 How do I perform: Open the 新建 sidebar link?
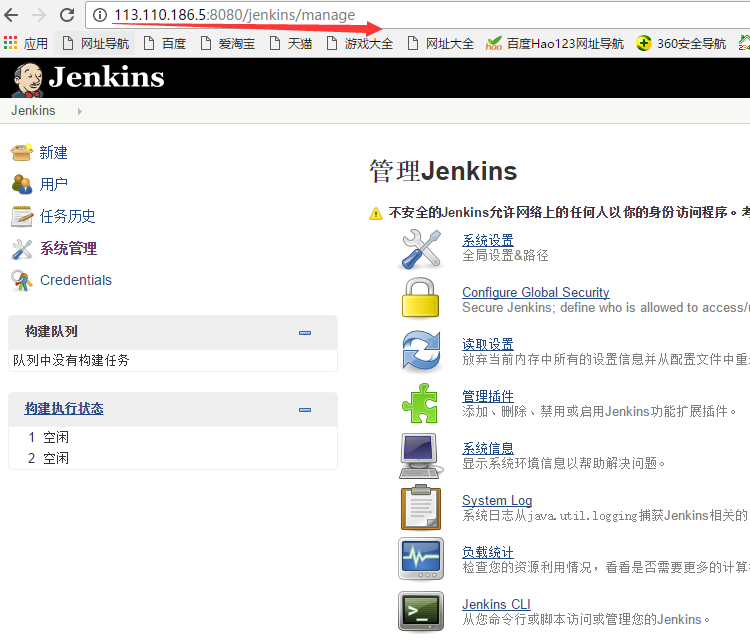(x=53, y=153)
